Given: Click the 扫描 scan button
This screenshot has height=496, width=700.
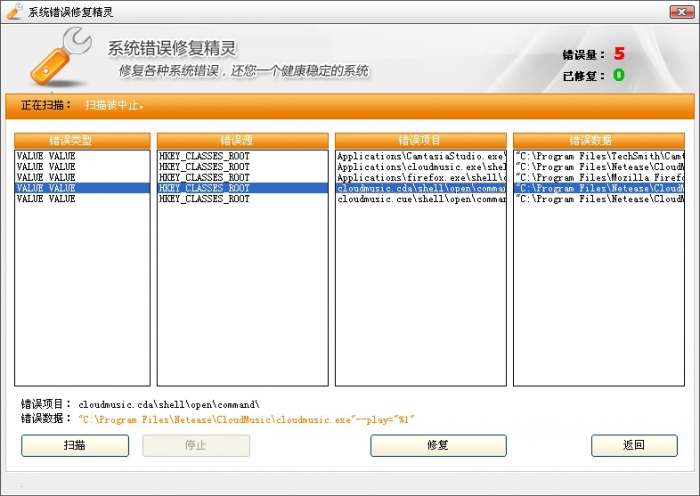Looking at the screenshot, I should coord(75,445).
